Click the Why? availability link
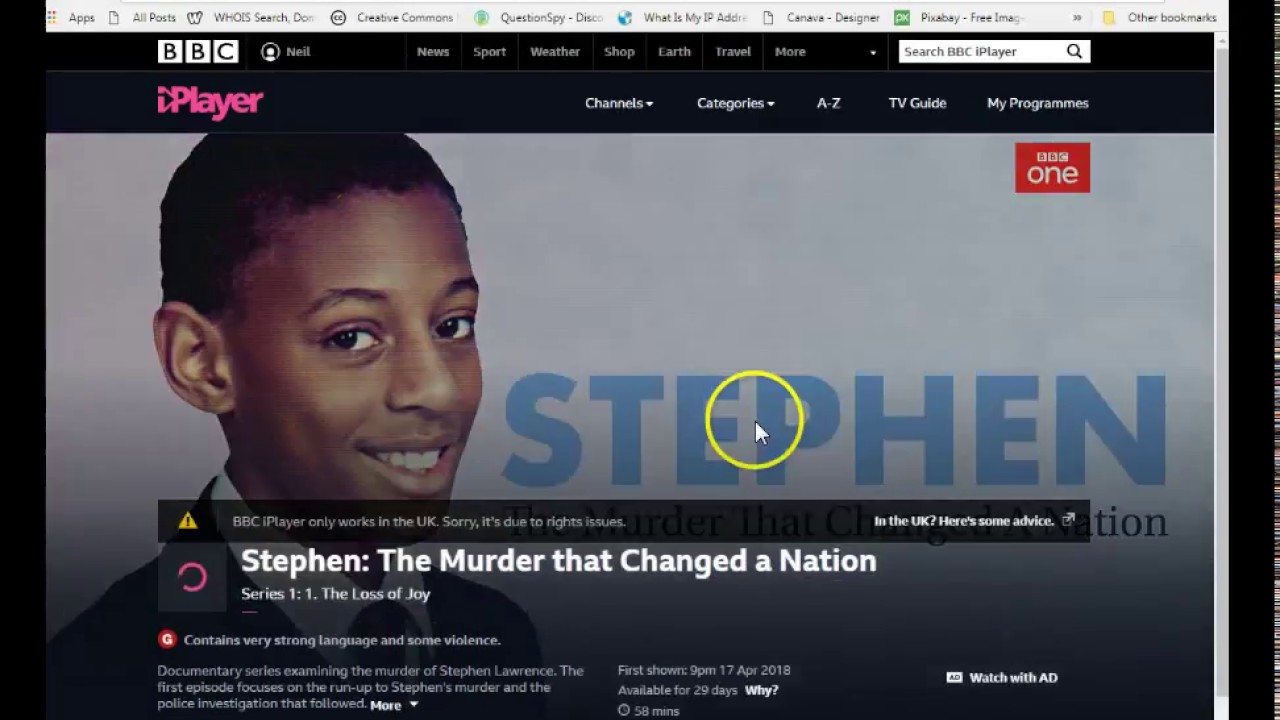 tap(761, 690)
